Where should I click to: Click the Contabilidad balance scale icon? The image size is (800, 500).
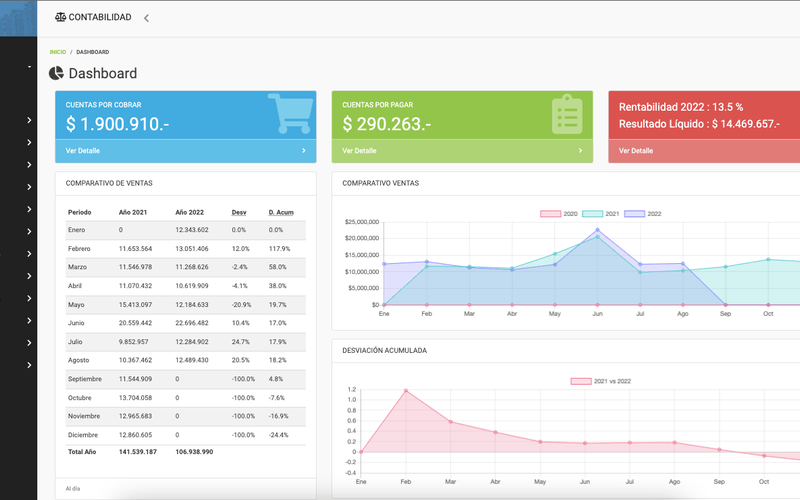click(x=61, y=17)
